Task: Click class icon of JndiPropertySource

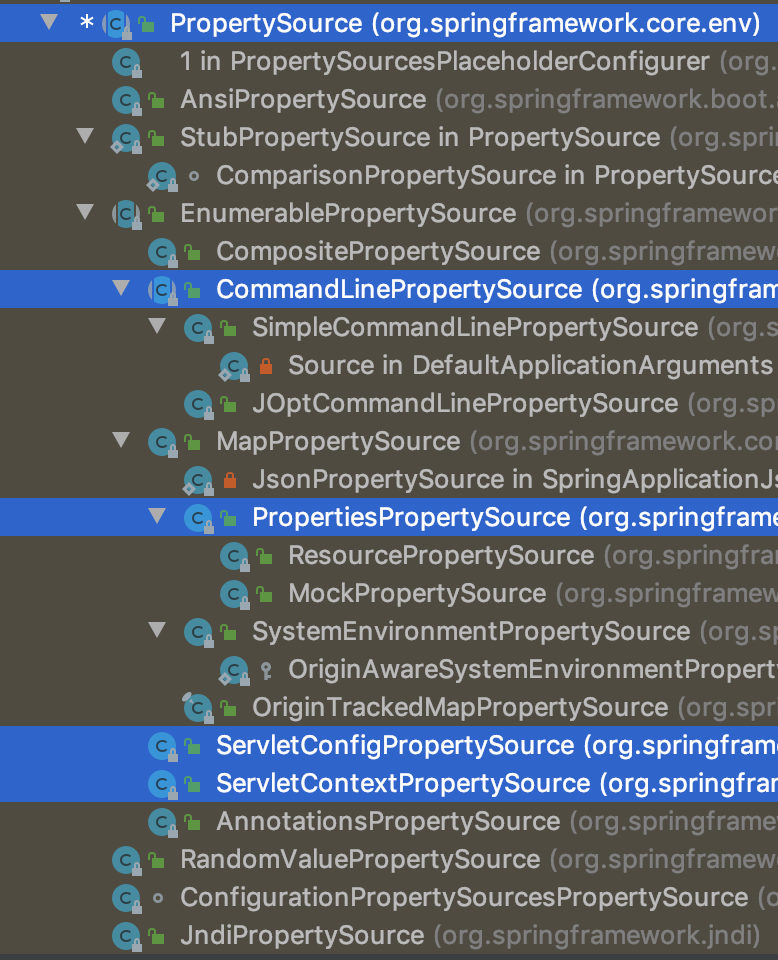Action: click(127, 936)
